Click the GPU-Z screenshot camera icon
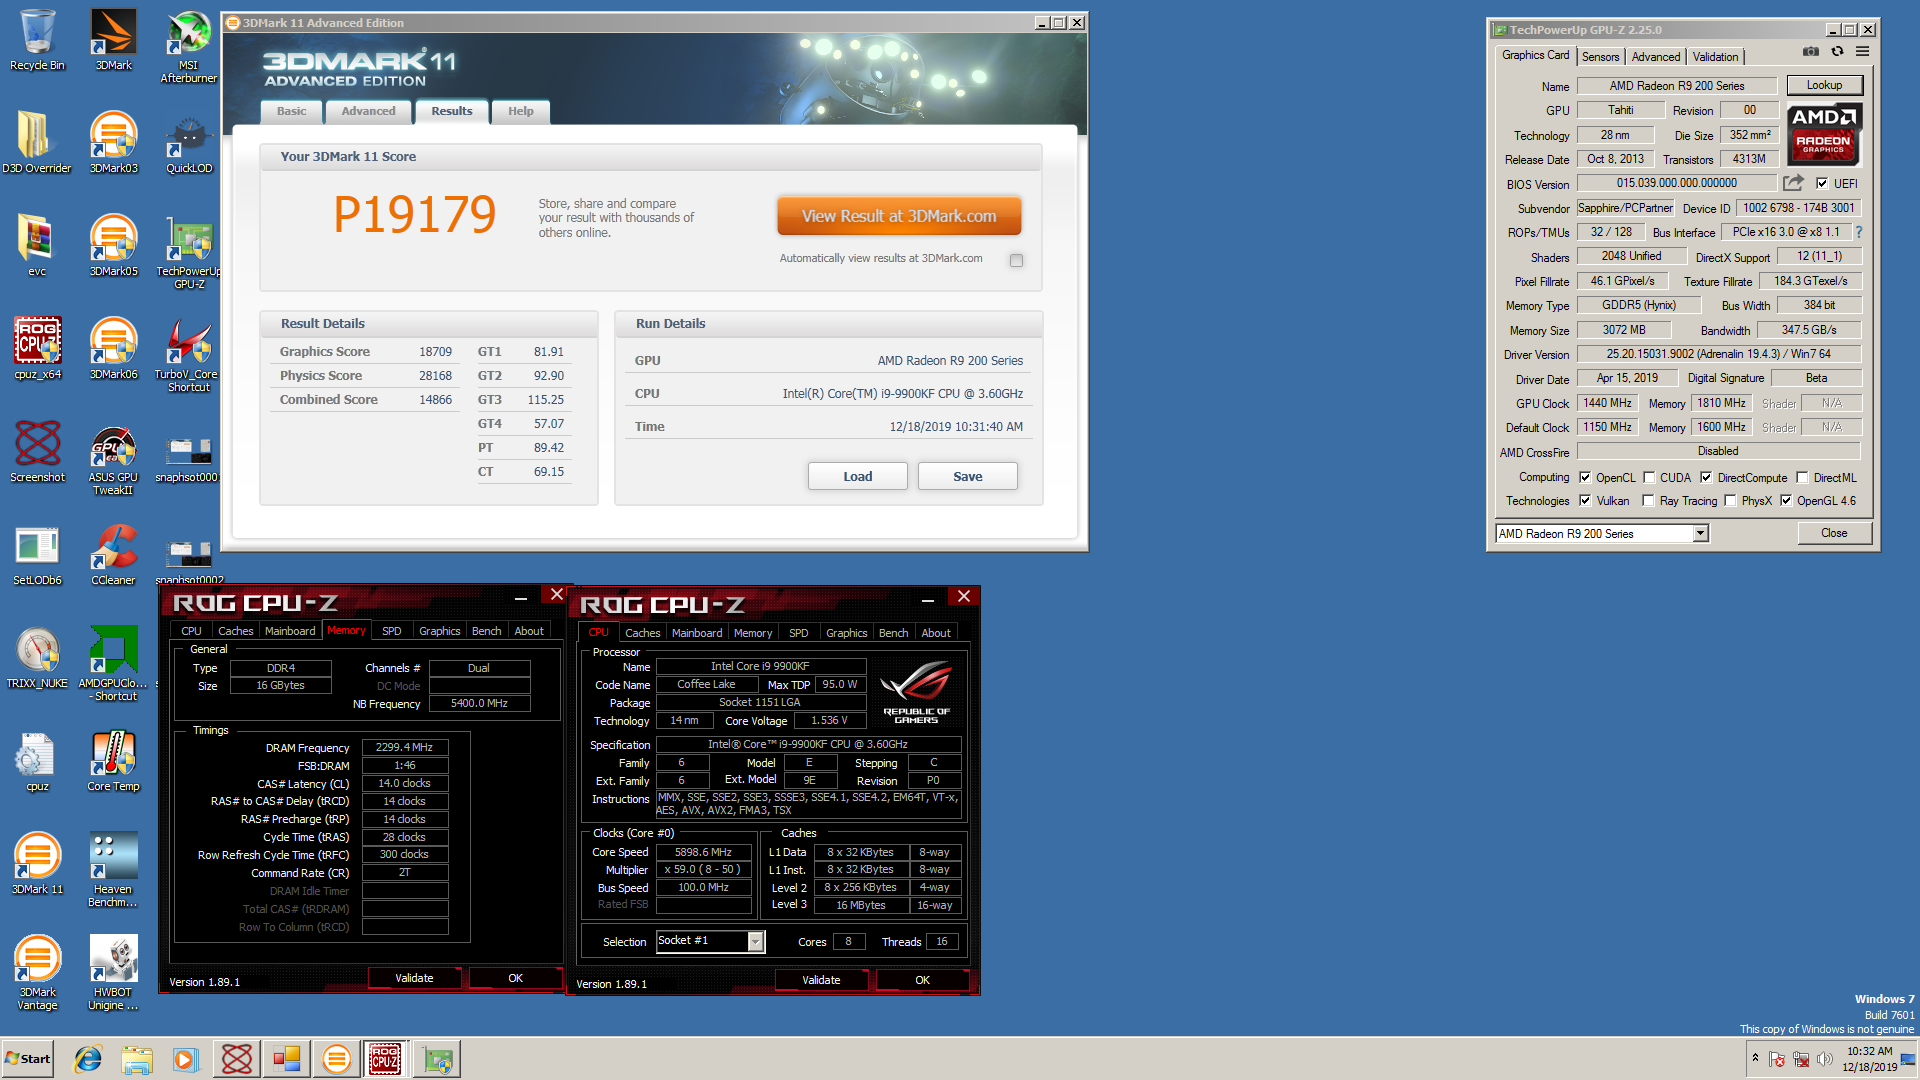Image resolution: width=1920 pixels, height=1080 pixels. point(1811,51)
